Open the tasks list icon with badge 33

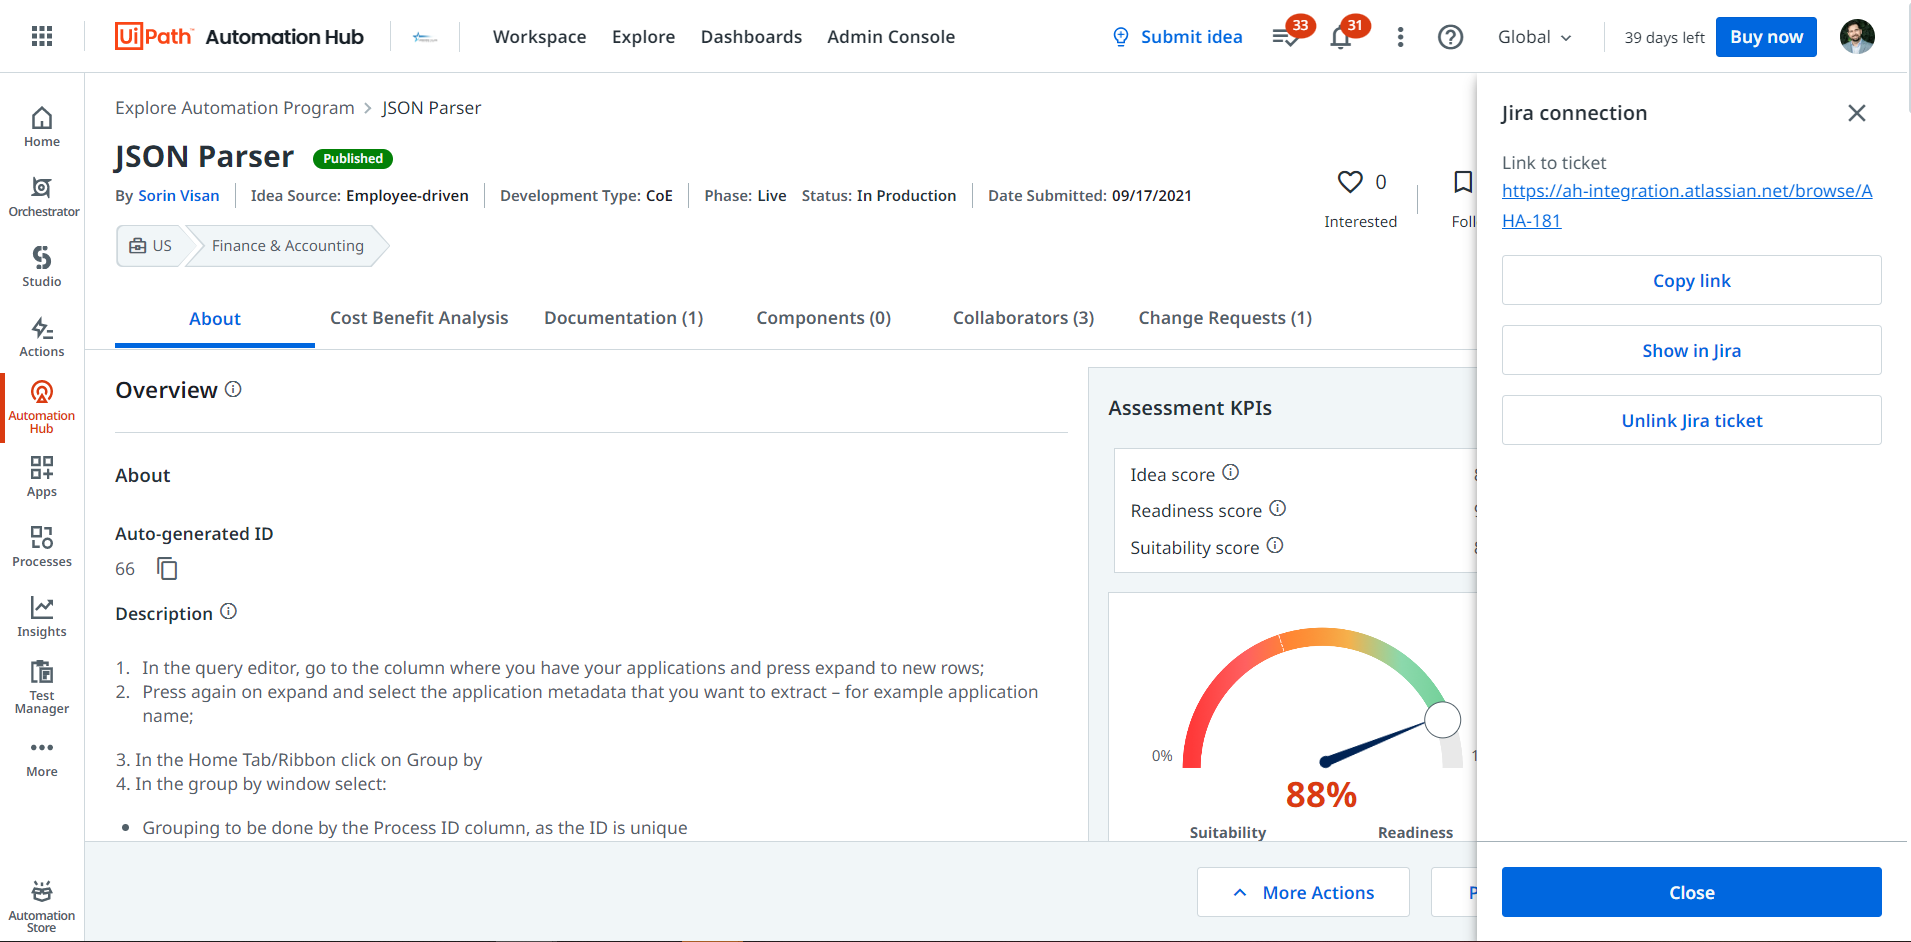coord(1286,37)
